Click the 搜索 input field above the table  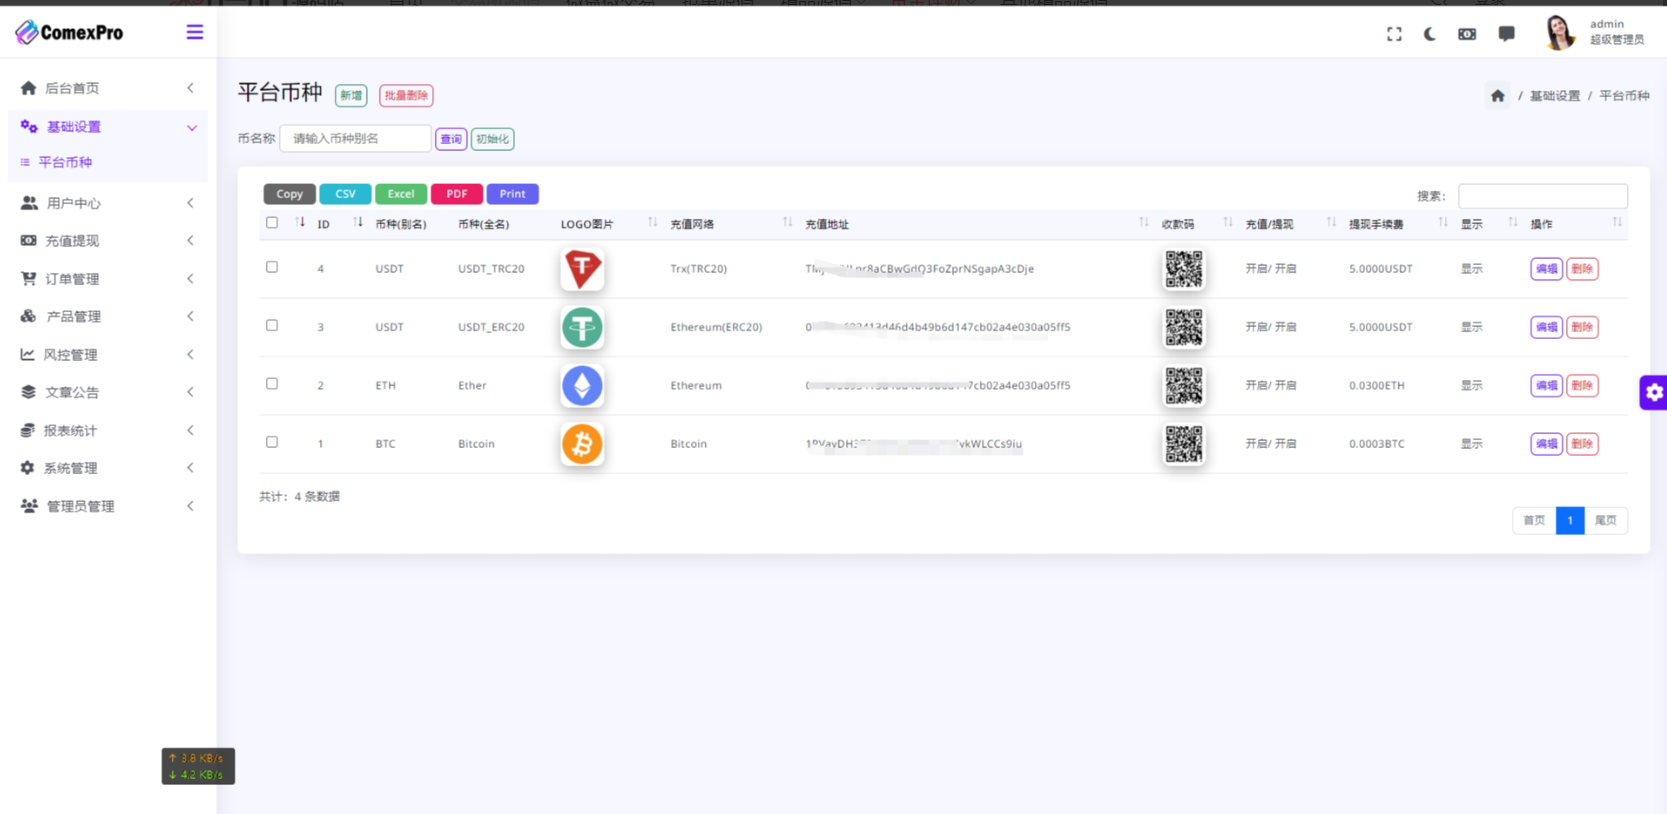[x=1542, y=196]
